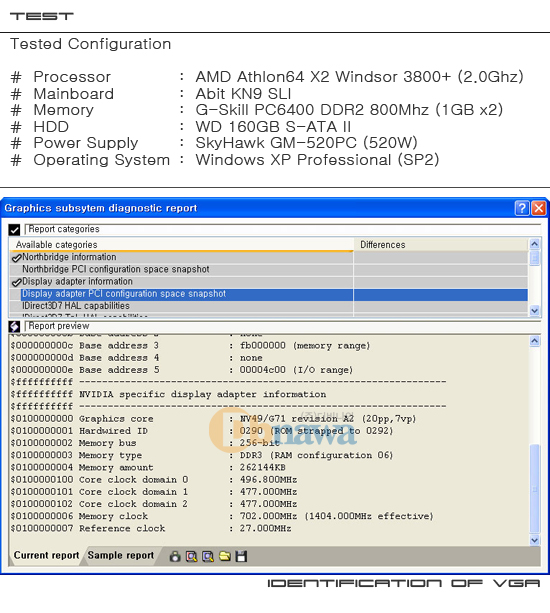Click Core clock domain 1 line
Viewport: 550px width, 613px height.
click(154, 492)
